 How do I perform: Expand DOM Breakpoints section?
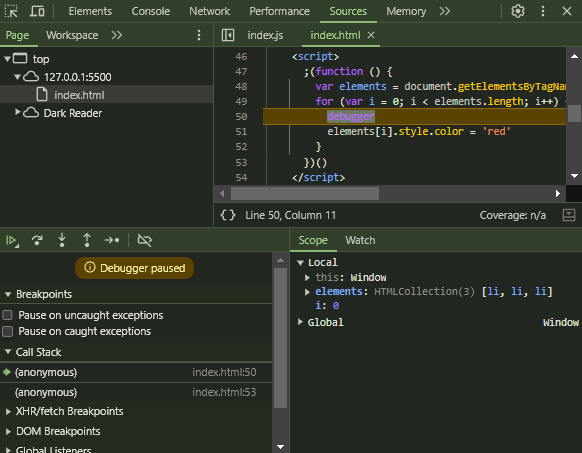click(x=8, y=431)
